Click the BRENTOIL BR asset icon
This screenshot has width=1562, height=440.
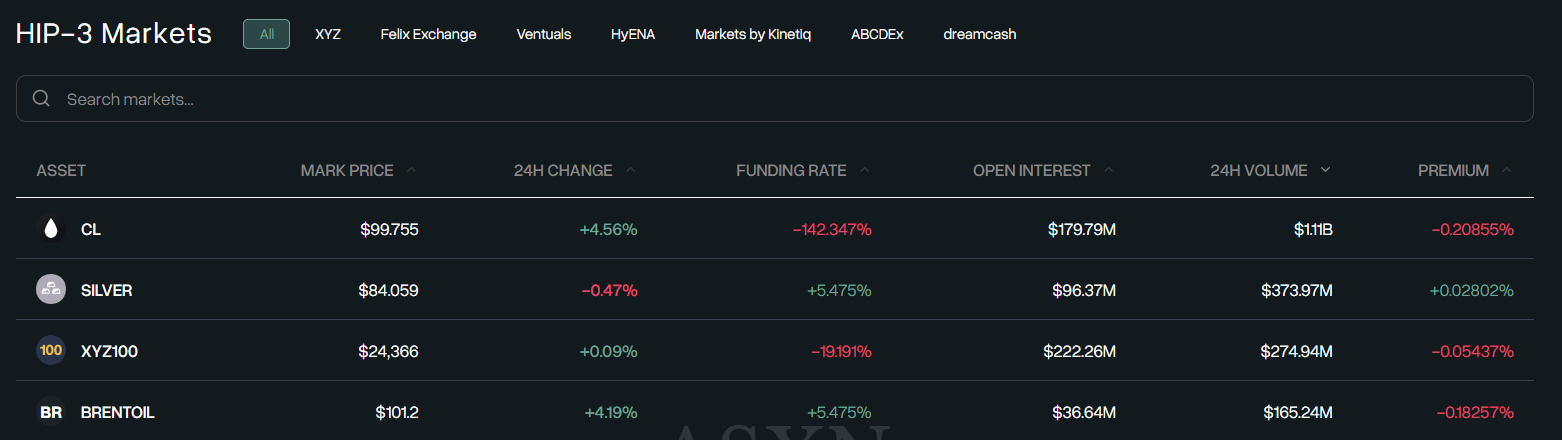(x=51, y=412)
